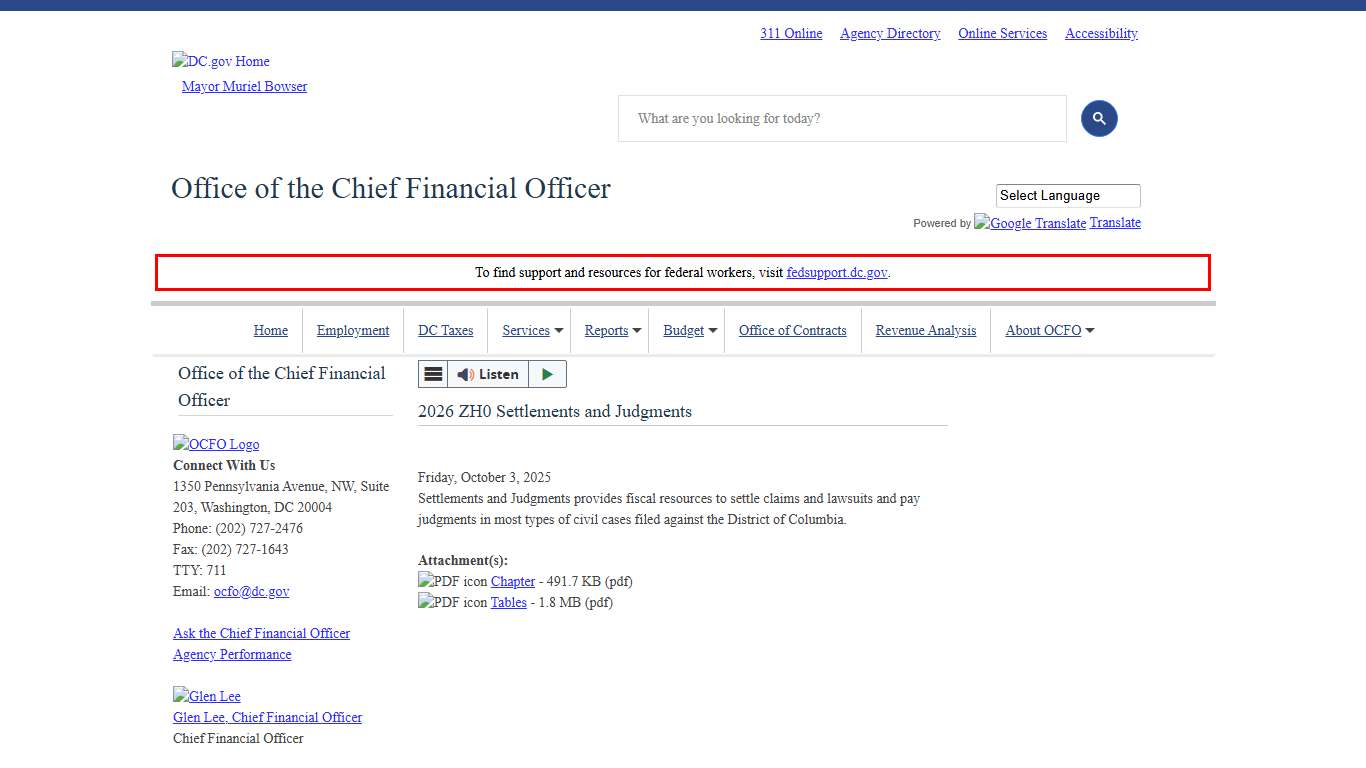This screenshot has width=1366, height=768.
Task: Click the Glen Lee photo thumbnail
Action: point(207,696)
